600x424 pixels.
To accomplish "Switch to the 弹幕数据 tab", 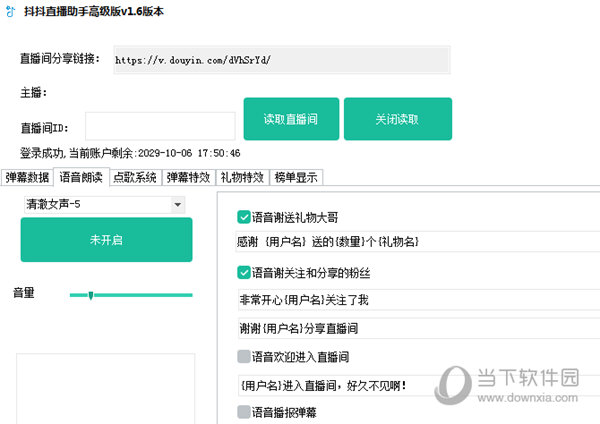I will click(27, 178).
